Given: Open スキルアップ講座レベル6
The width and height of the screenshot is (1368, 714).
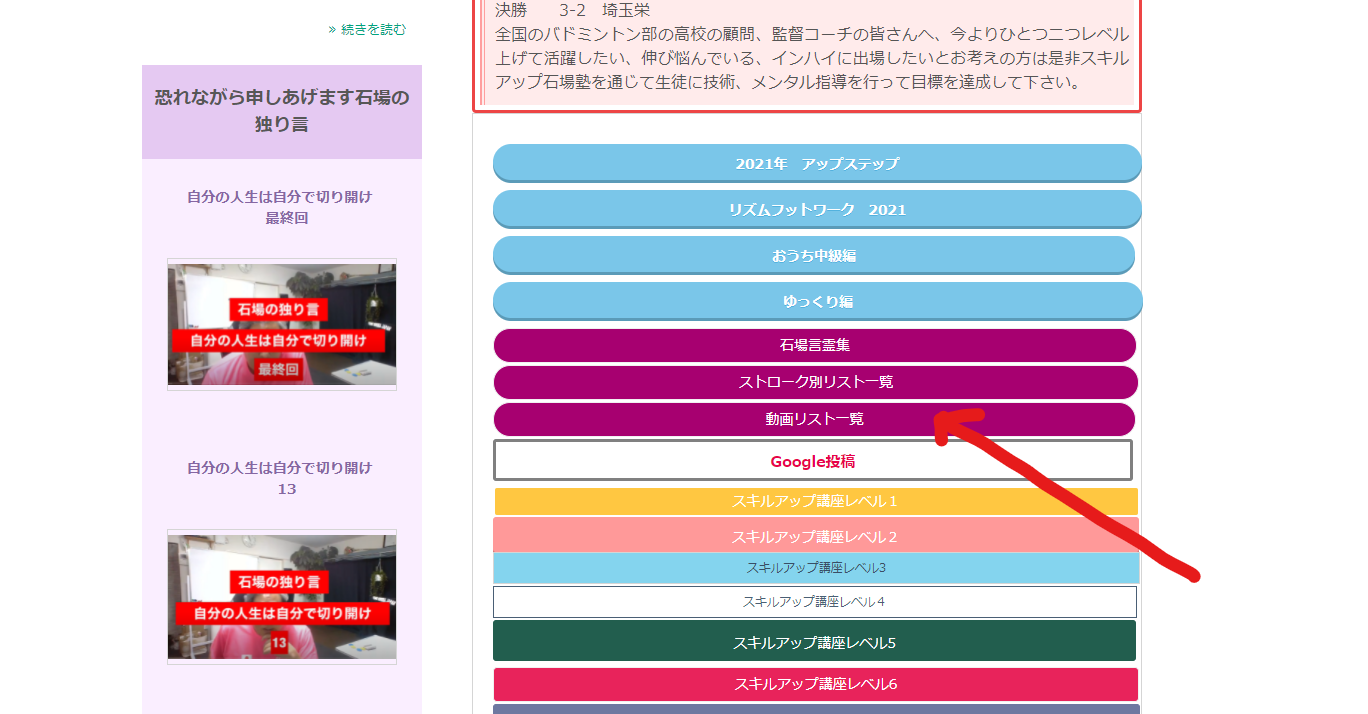Looking at the screenshot, I should point(815,685).
